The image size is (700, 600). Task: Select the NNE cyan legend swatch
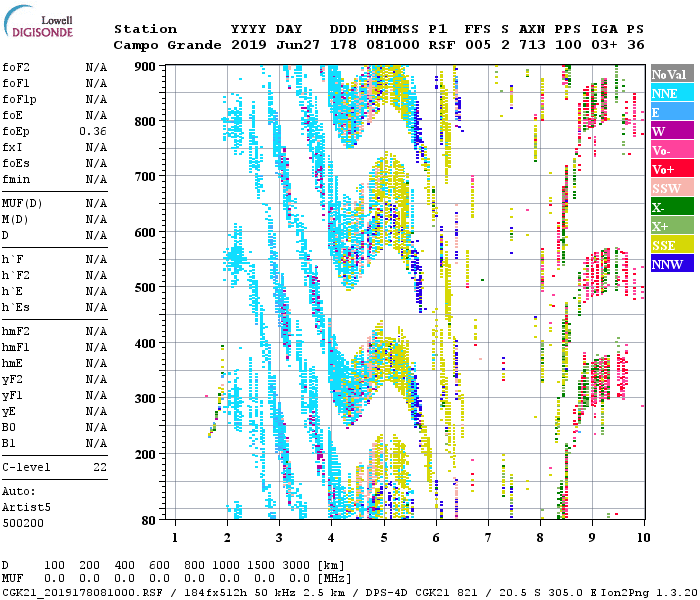pyautogui.click(x=672, y=93)
